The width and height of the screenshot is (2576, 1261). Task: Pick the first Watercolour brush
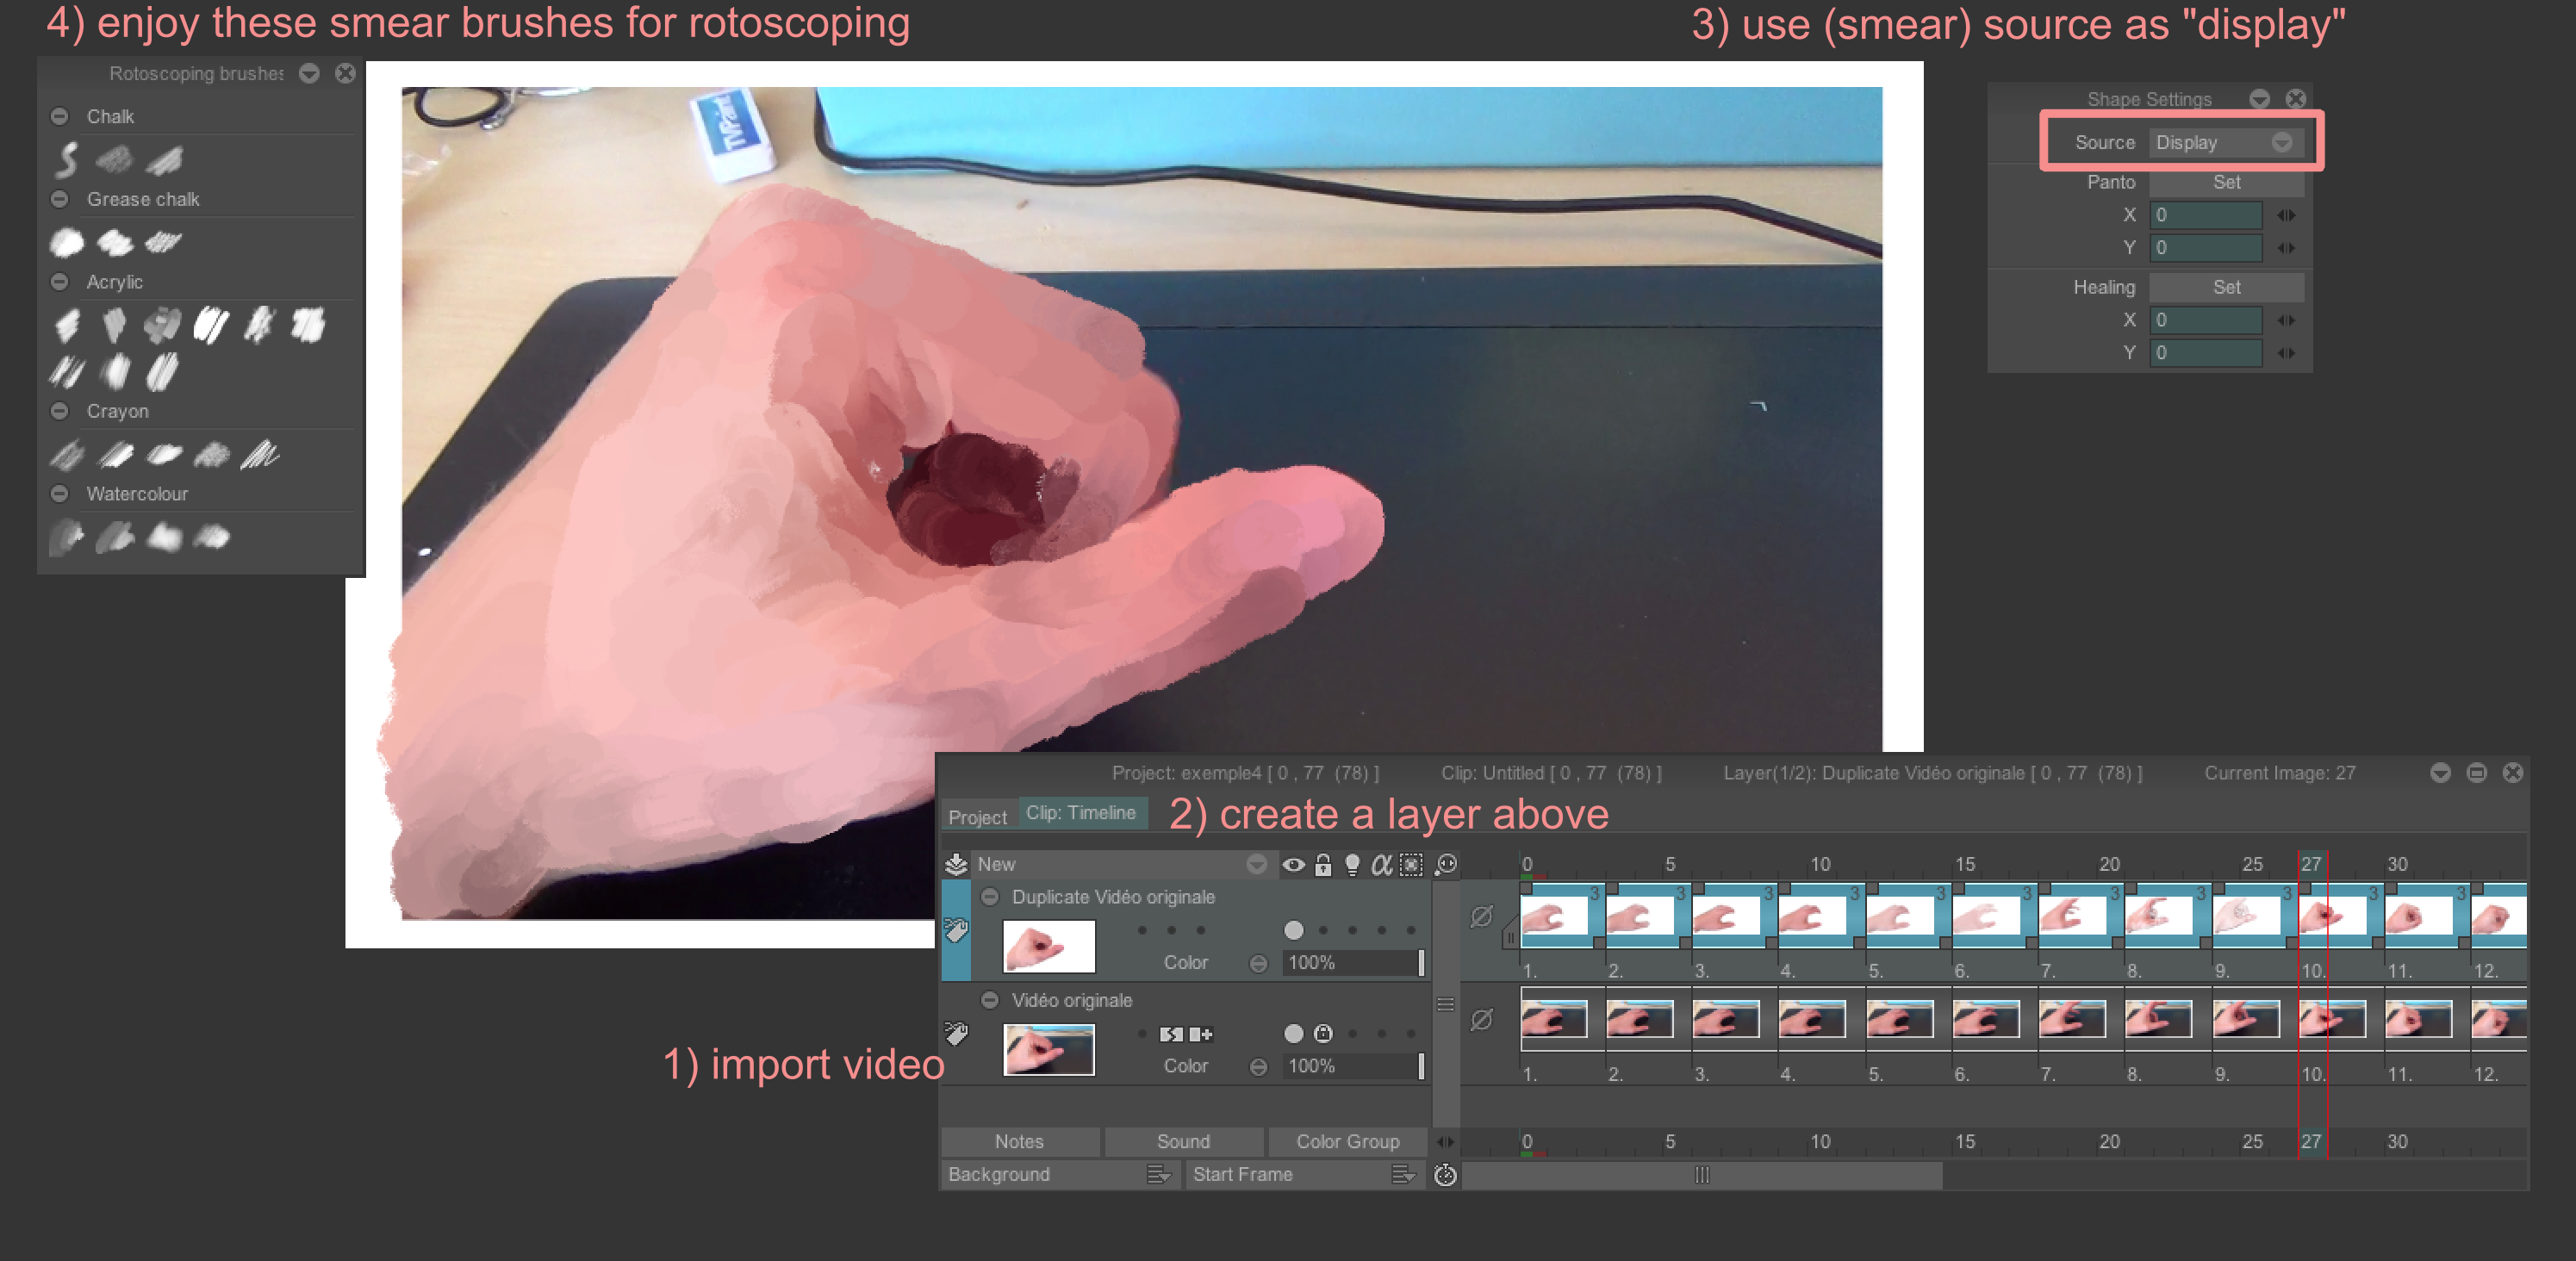[67, 537]
